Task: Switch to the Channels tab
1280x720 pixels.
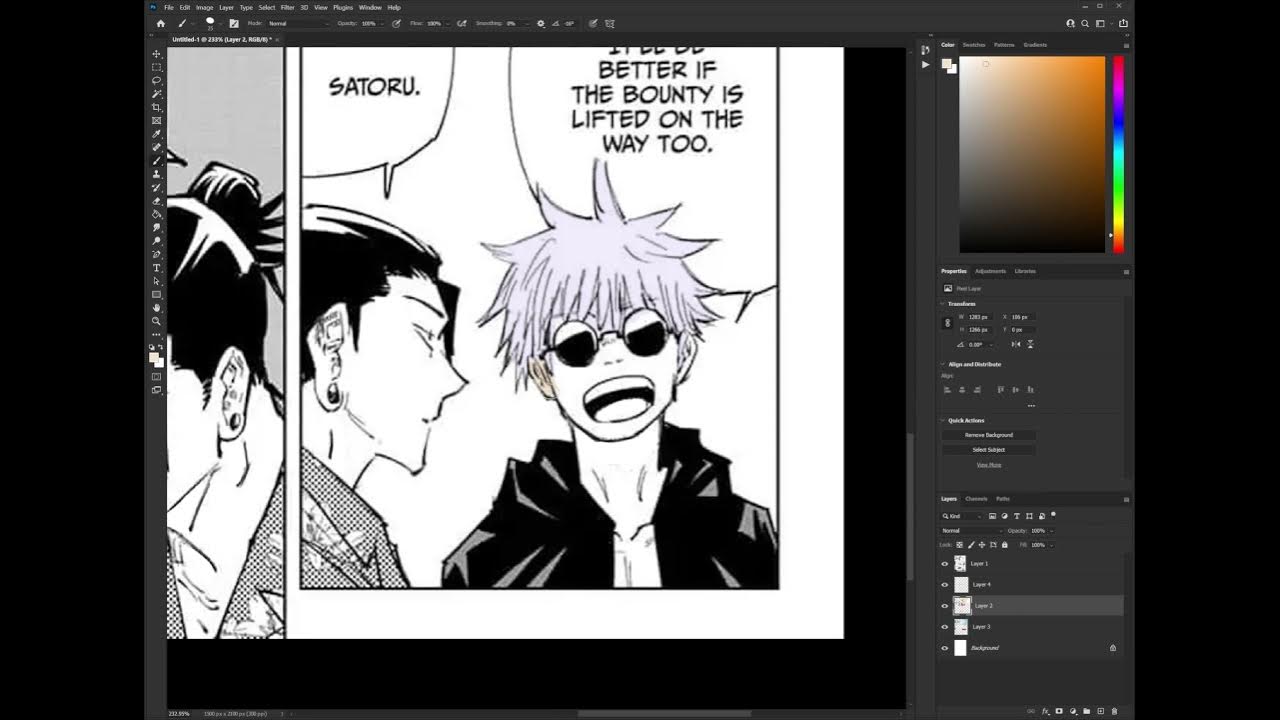Action: 976,499
